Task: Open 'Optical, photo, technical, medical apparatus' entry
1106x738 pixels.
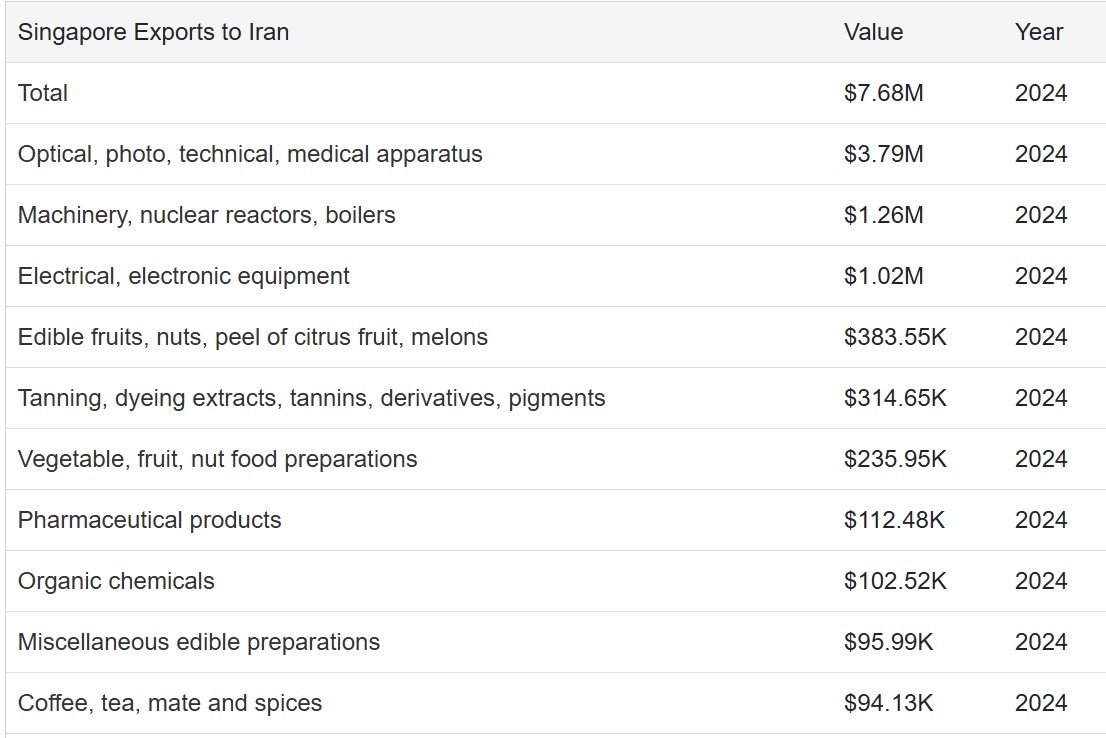Action: pos(250,154)
